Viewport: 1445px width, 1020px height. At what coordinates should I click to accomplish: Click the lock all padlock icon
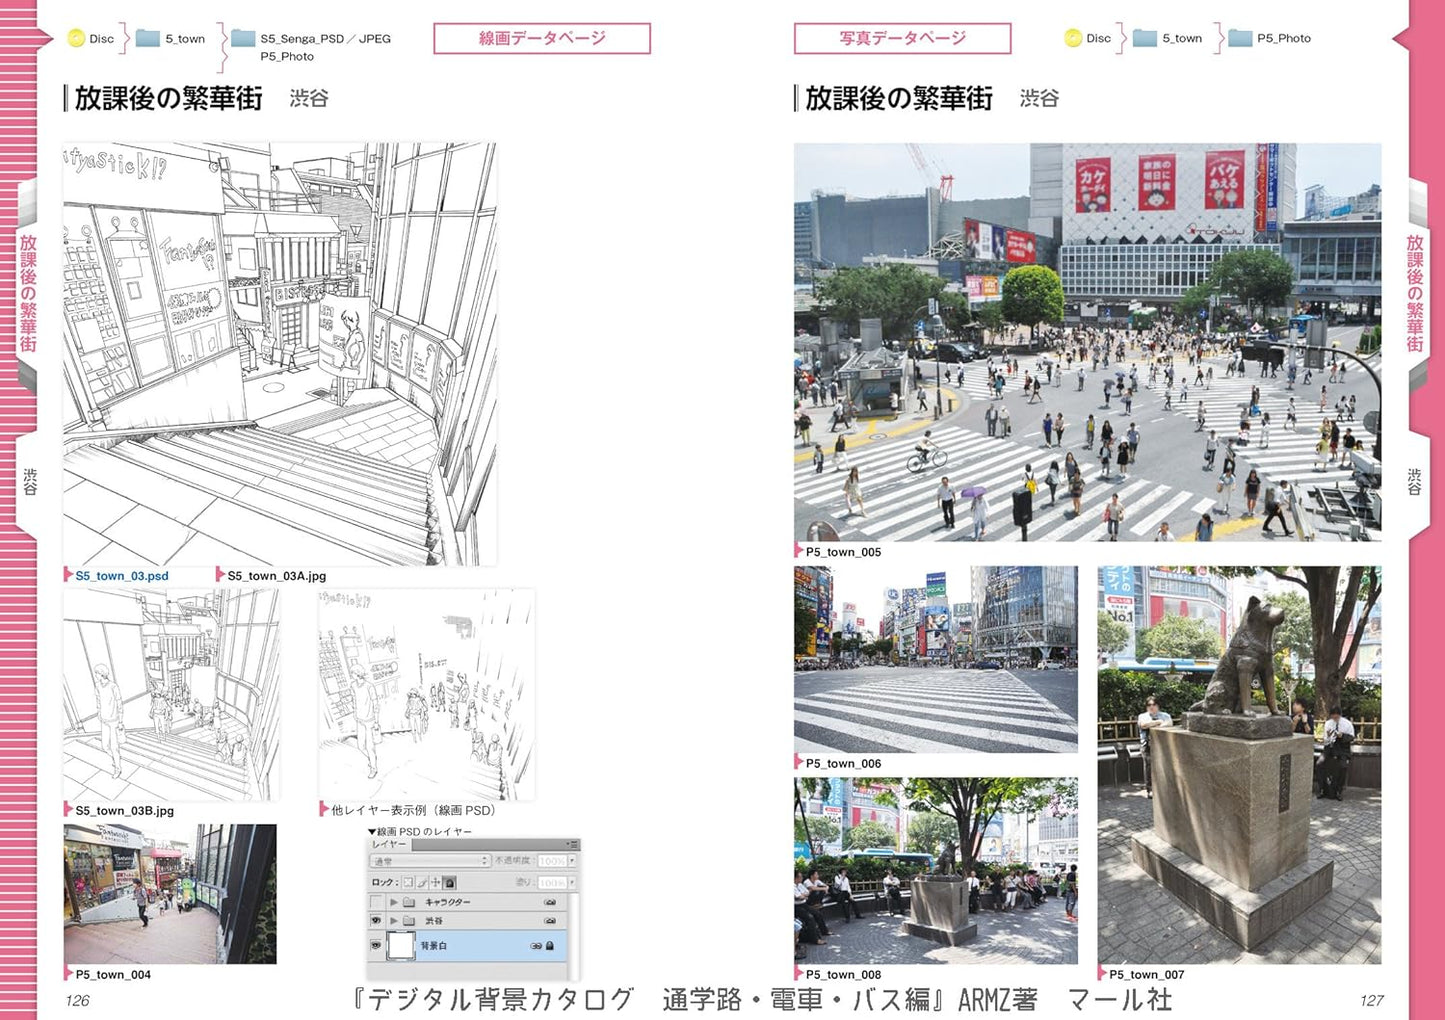pyautogui.click(x=449, y=882)
